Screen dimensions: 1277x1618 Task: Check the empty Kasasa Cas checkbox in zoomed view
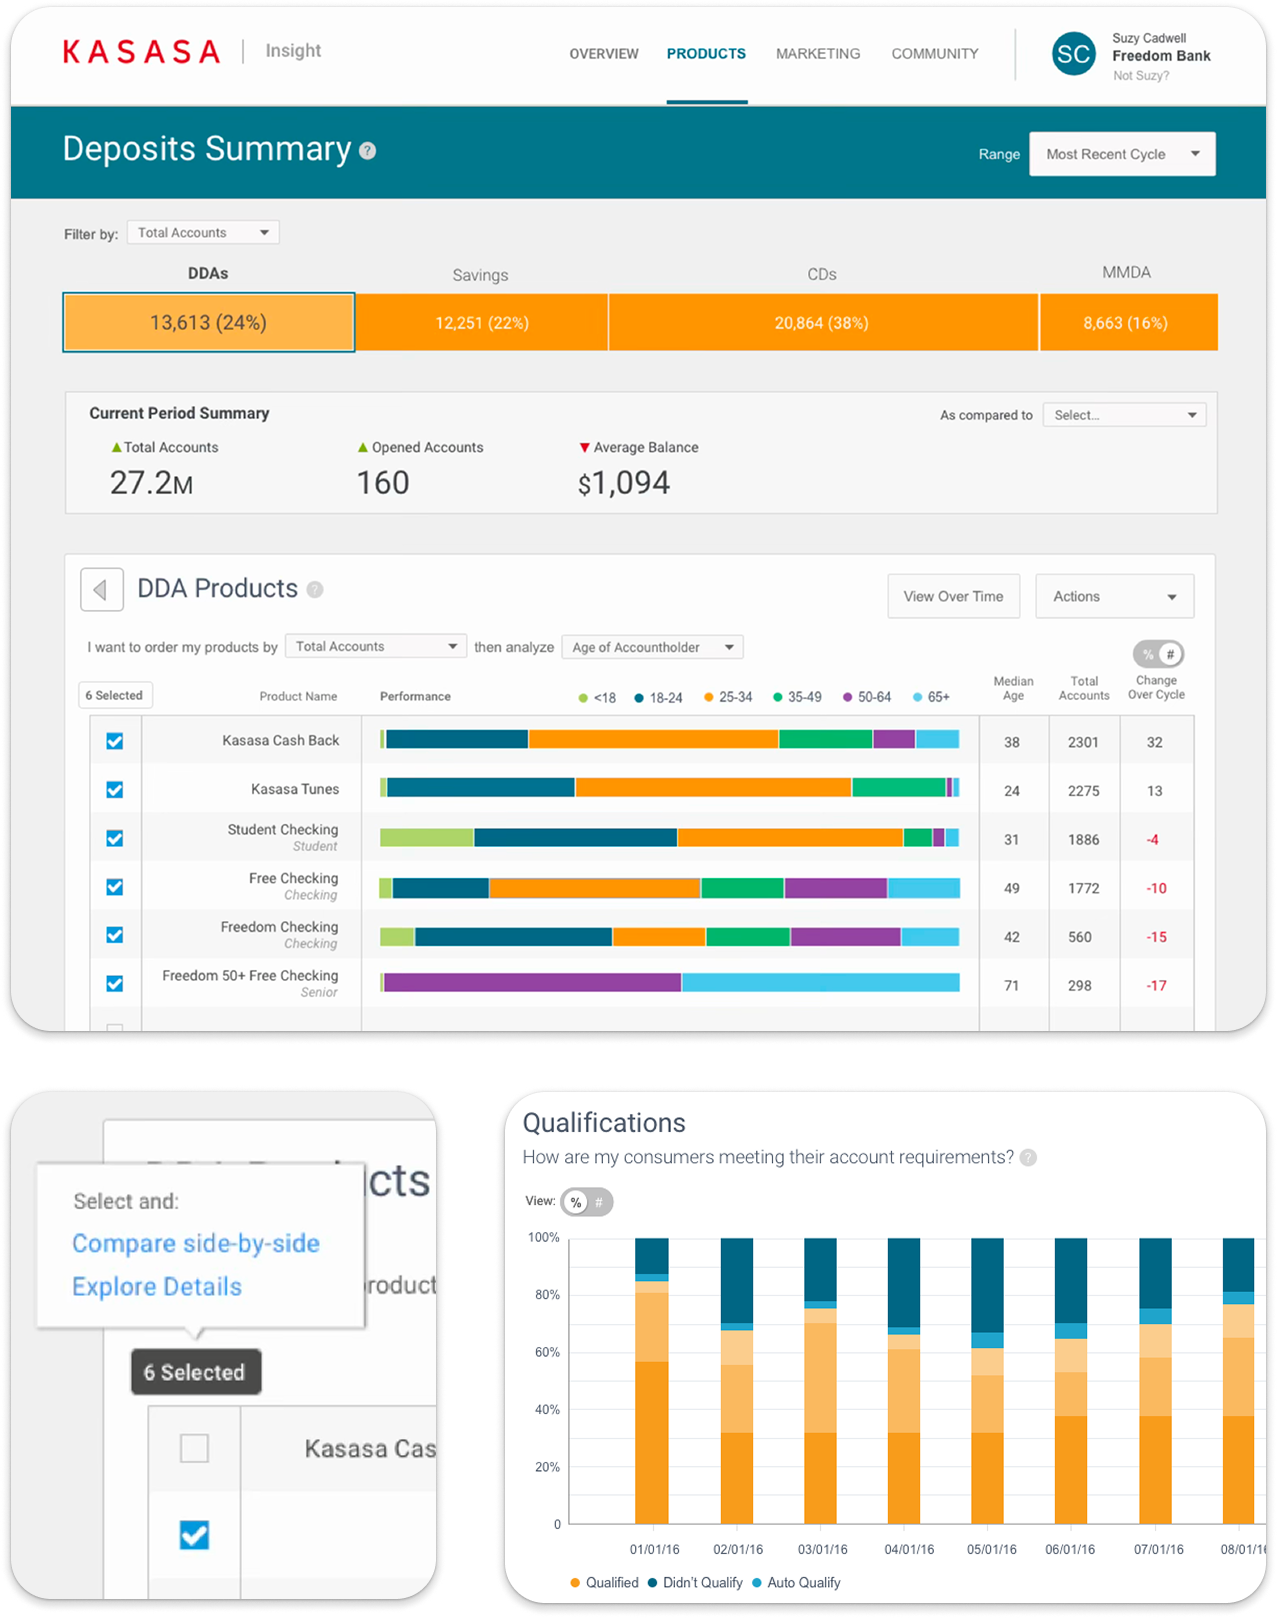(194, 1448)
